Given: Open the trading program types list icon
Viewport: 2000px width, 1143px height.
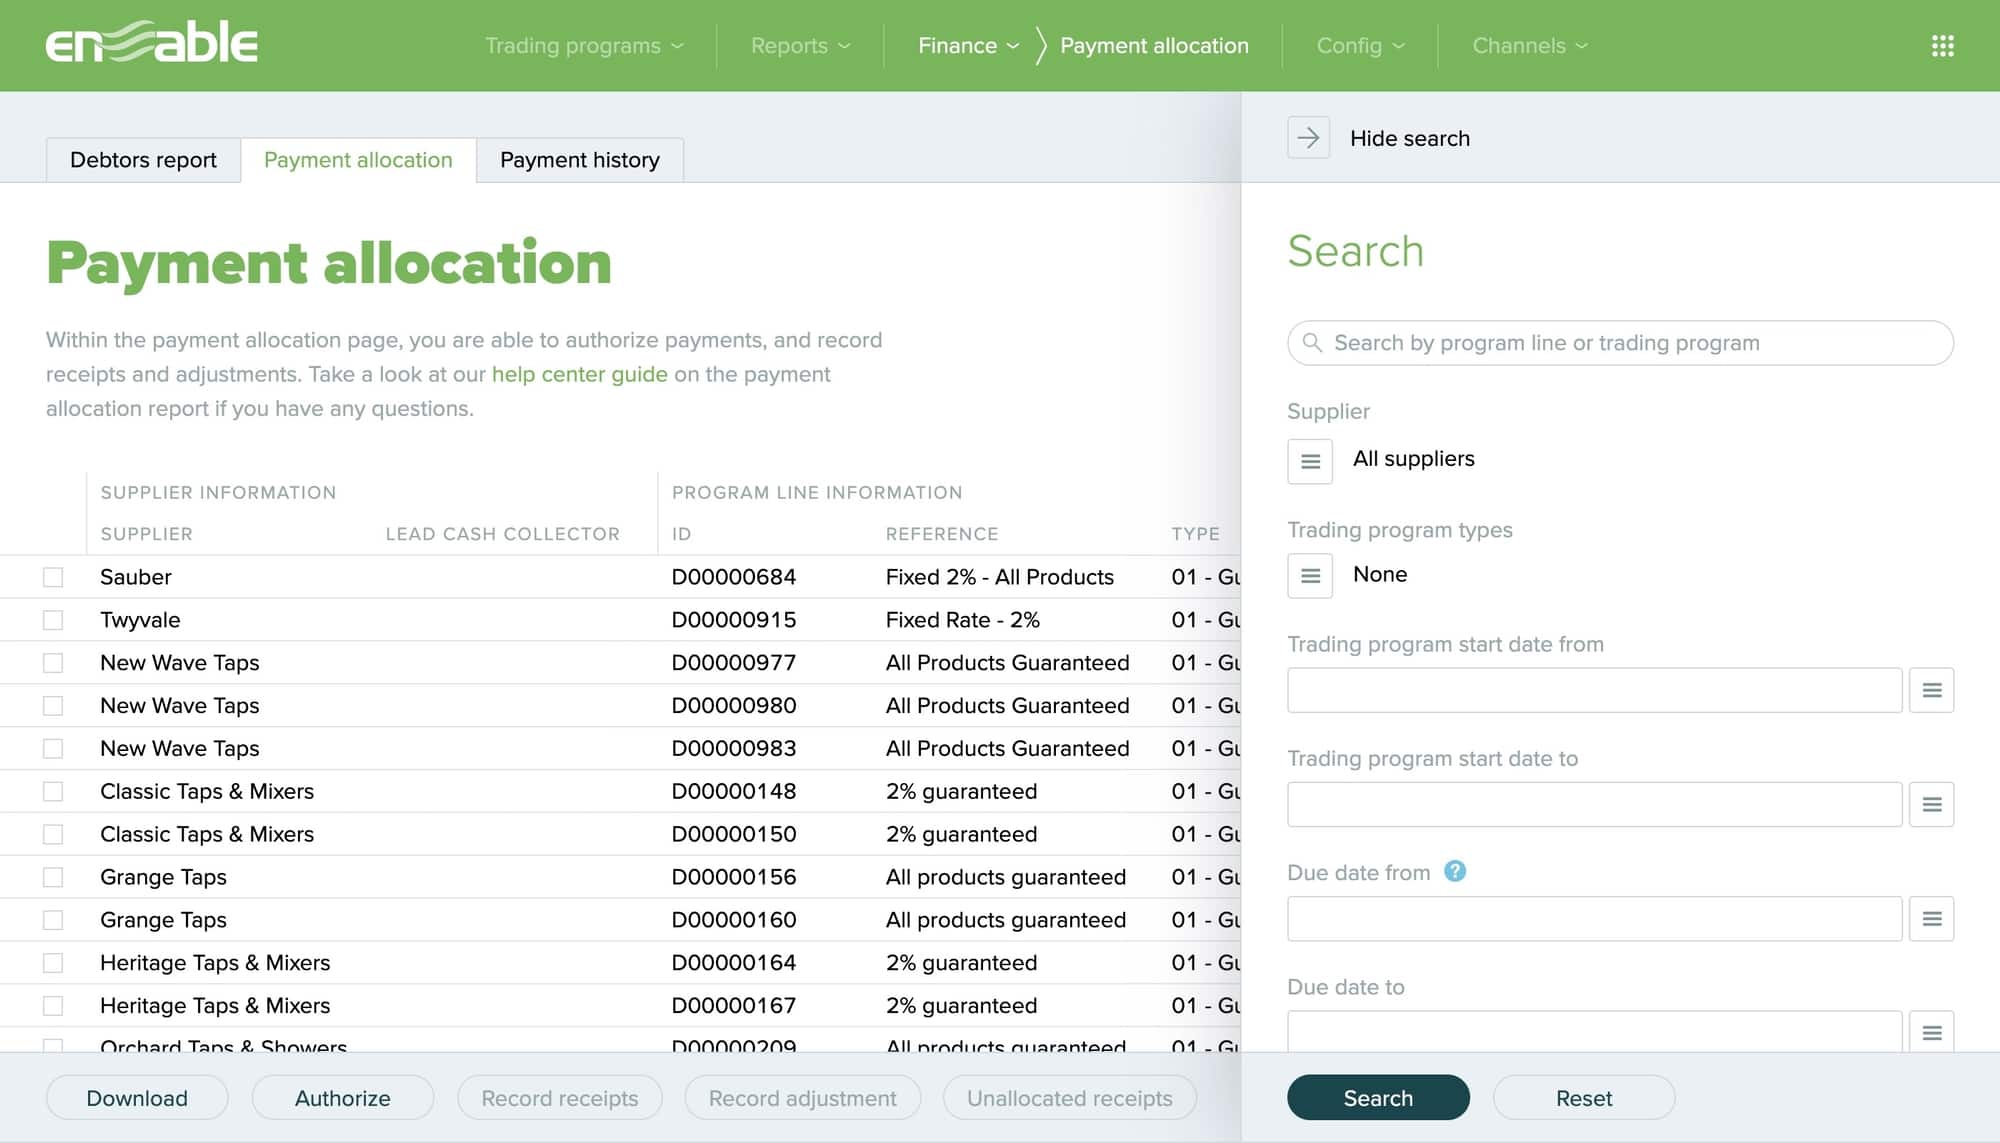Looking at the screenshot, I should pos(1310,576).
